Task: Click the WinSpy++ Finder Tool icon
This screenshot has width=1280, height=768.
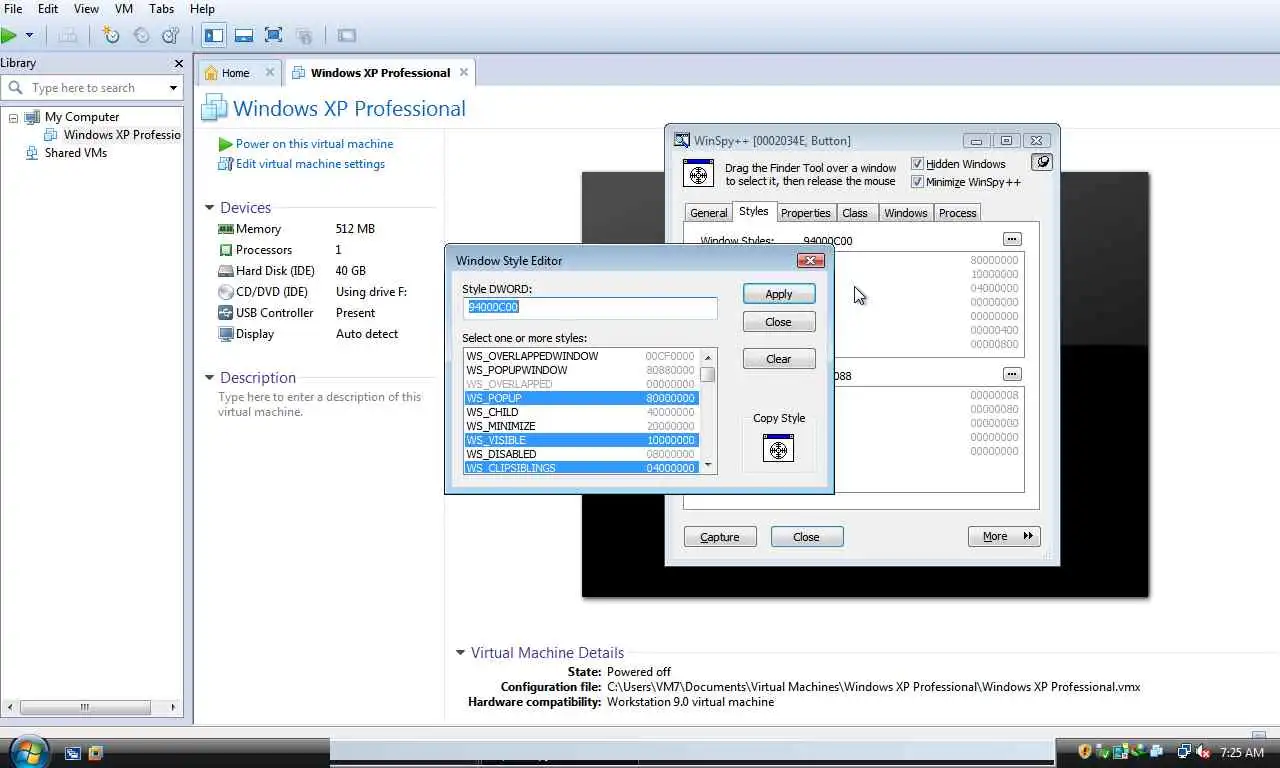Action: (698, 174)
